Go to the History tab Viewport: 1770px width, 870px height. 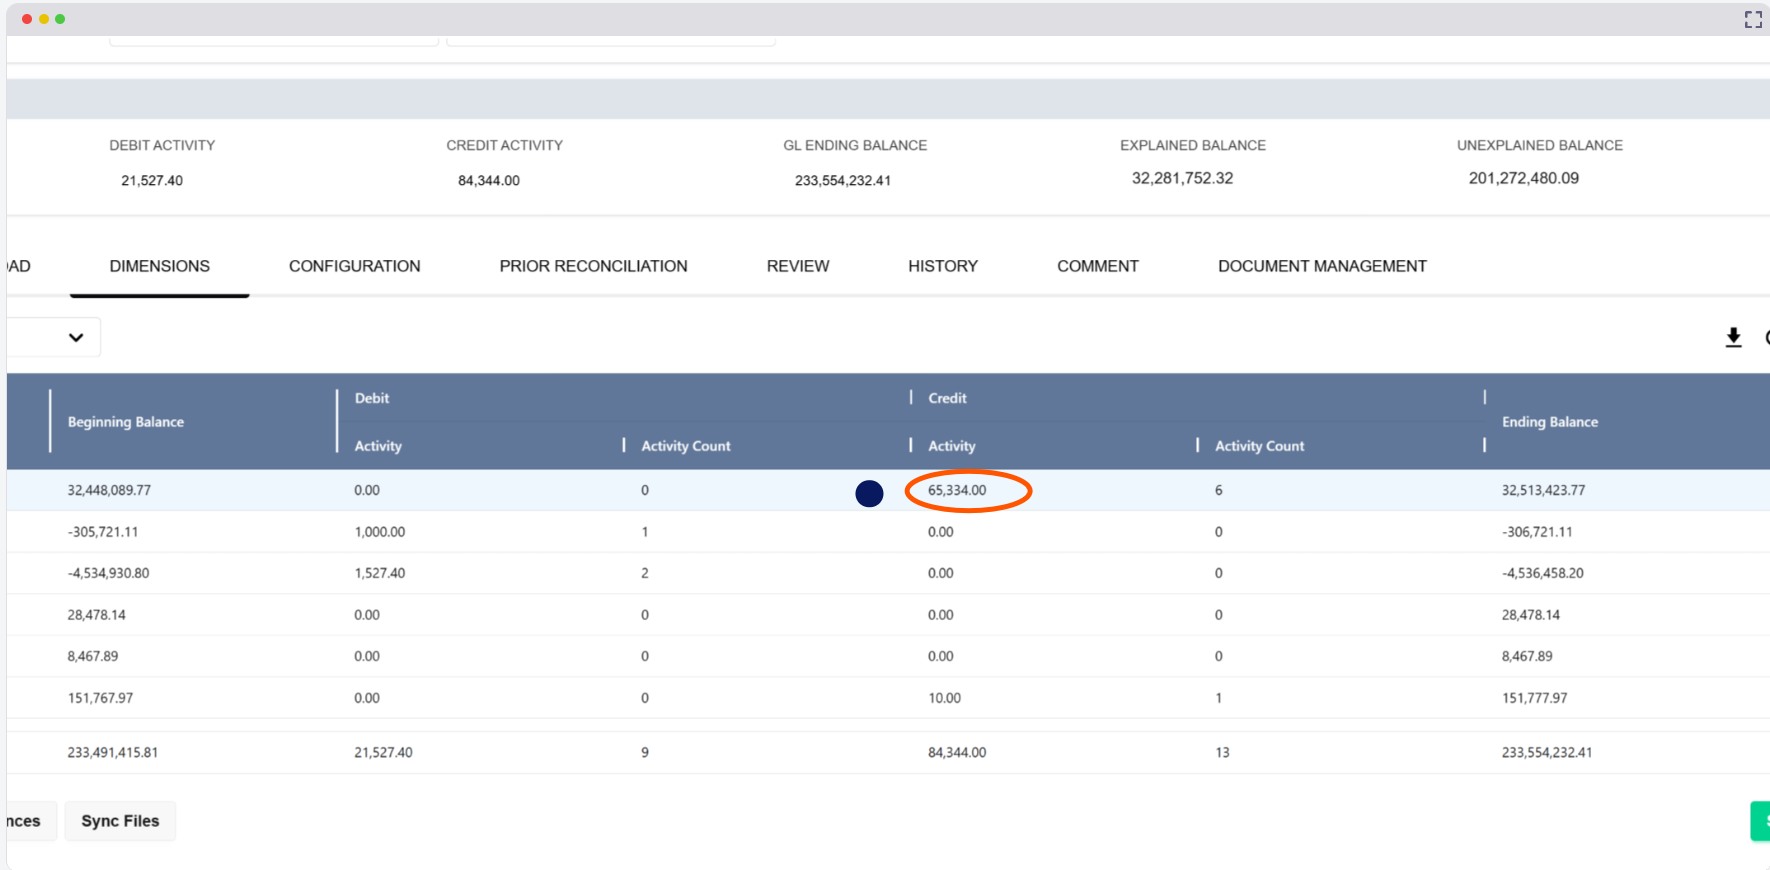(x=942, y=266)
